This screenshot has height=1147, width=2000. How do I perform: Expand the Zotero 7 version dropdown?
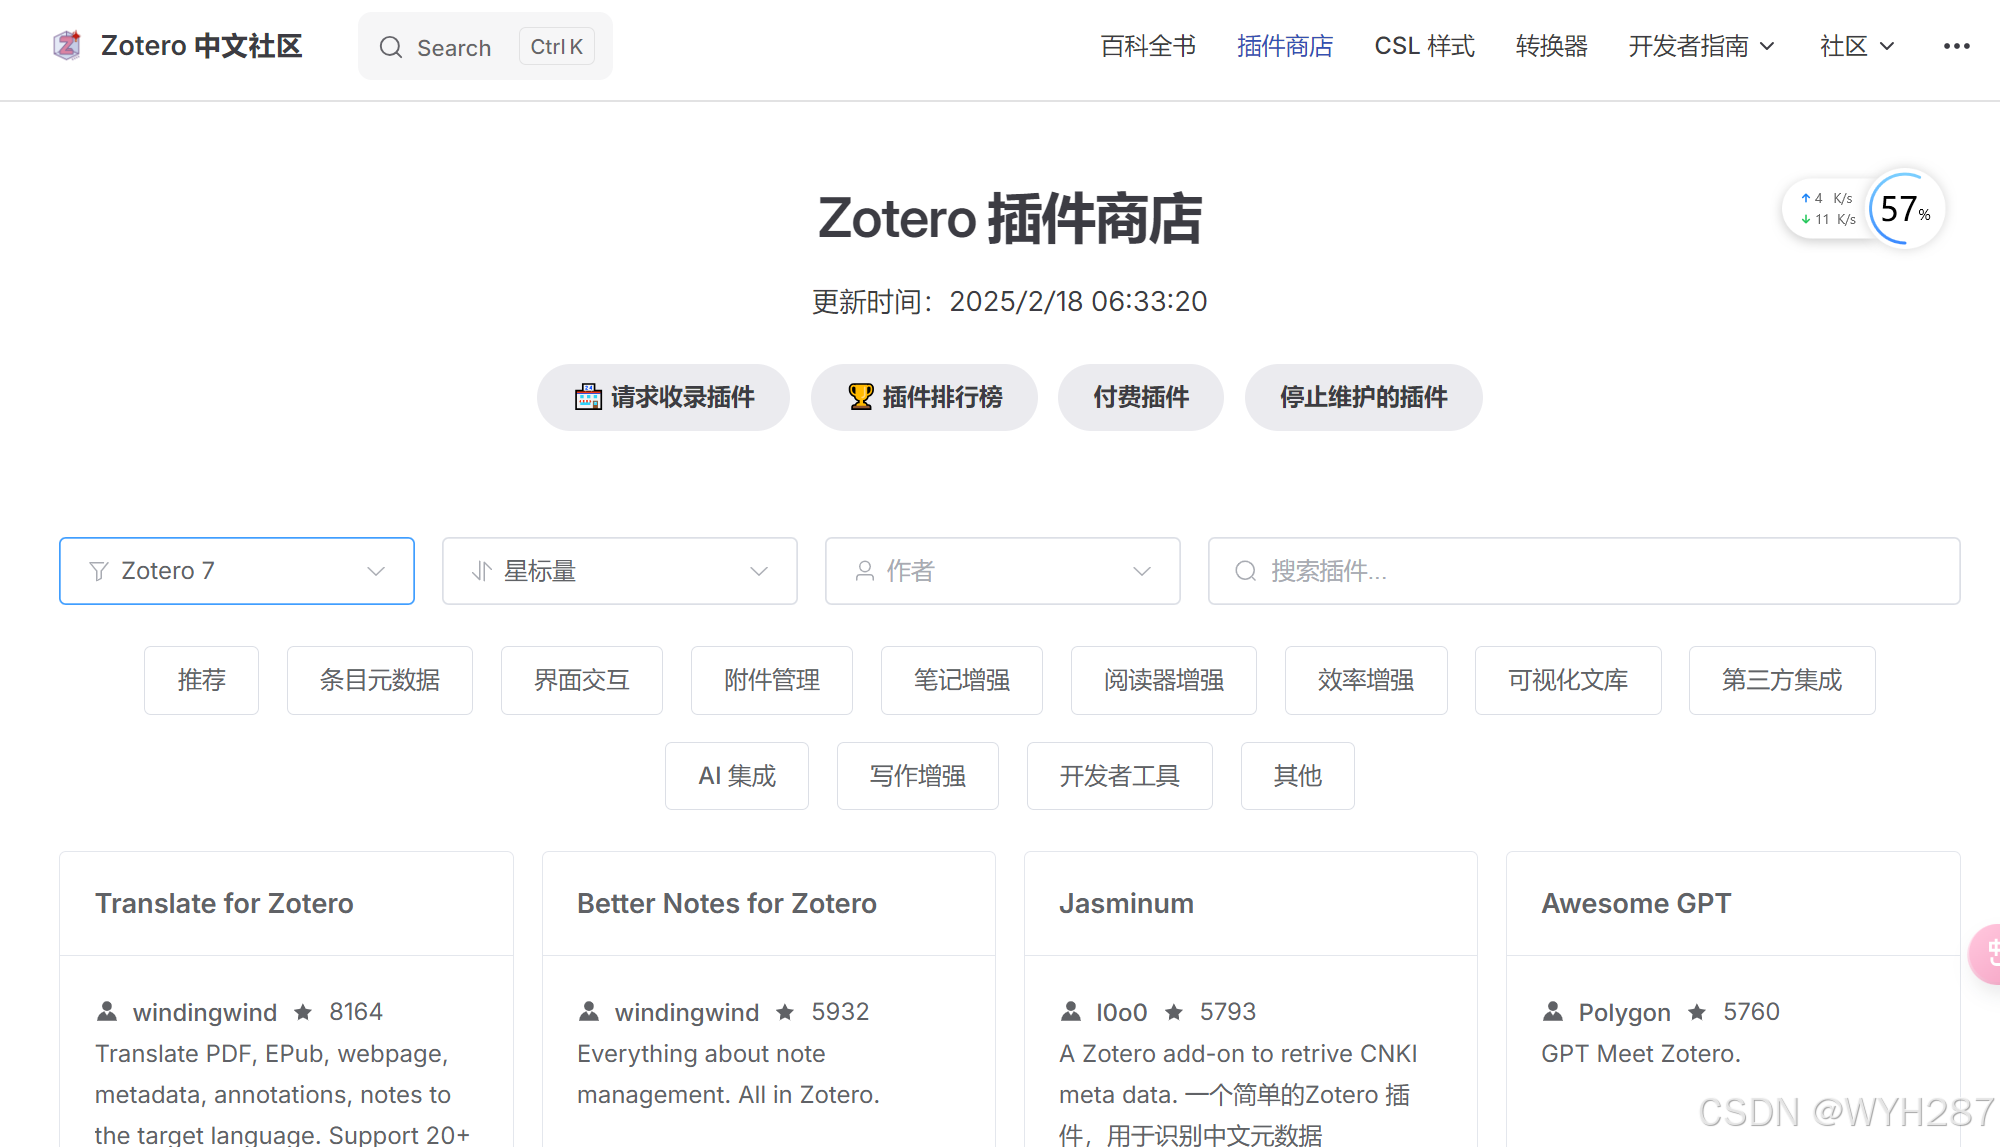coord(237,571)
